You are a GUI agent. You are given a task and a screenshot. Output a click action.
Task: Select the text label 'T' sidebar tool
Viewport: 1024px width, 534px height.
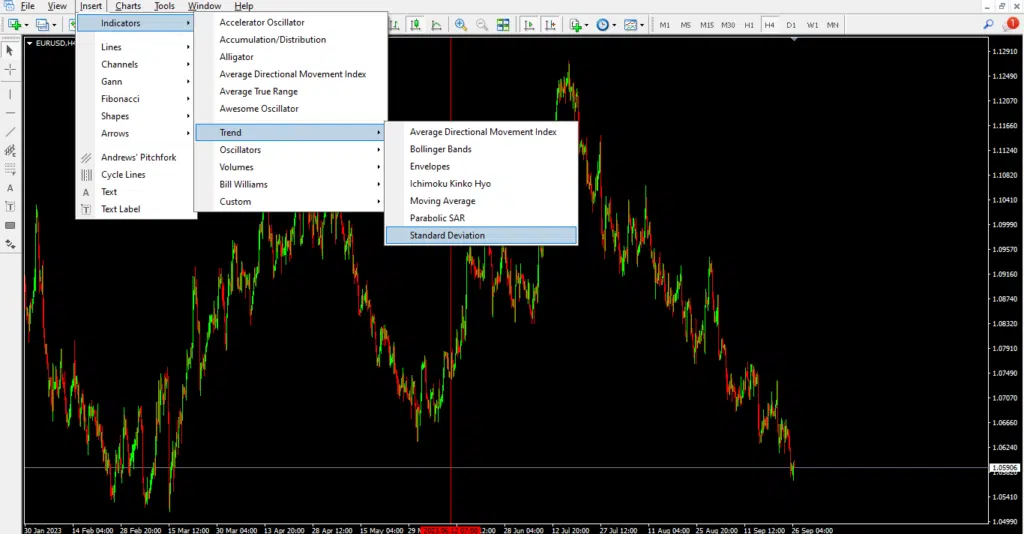10,207
